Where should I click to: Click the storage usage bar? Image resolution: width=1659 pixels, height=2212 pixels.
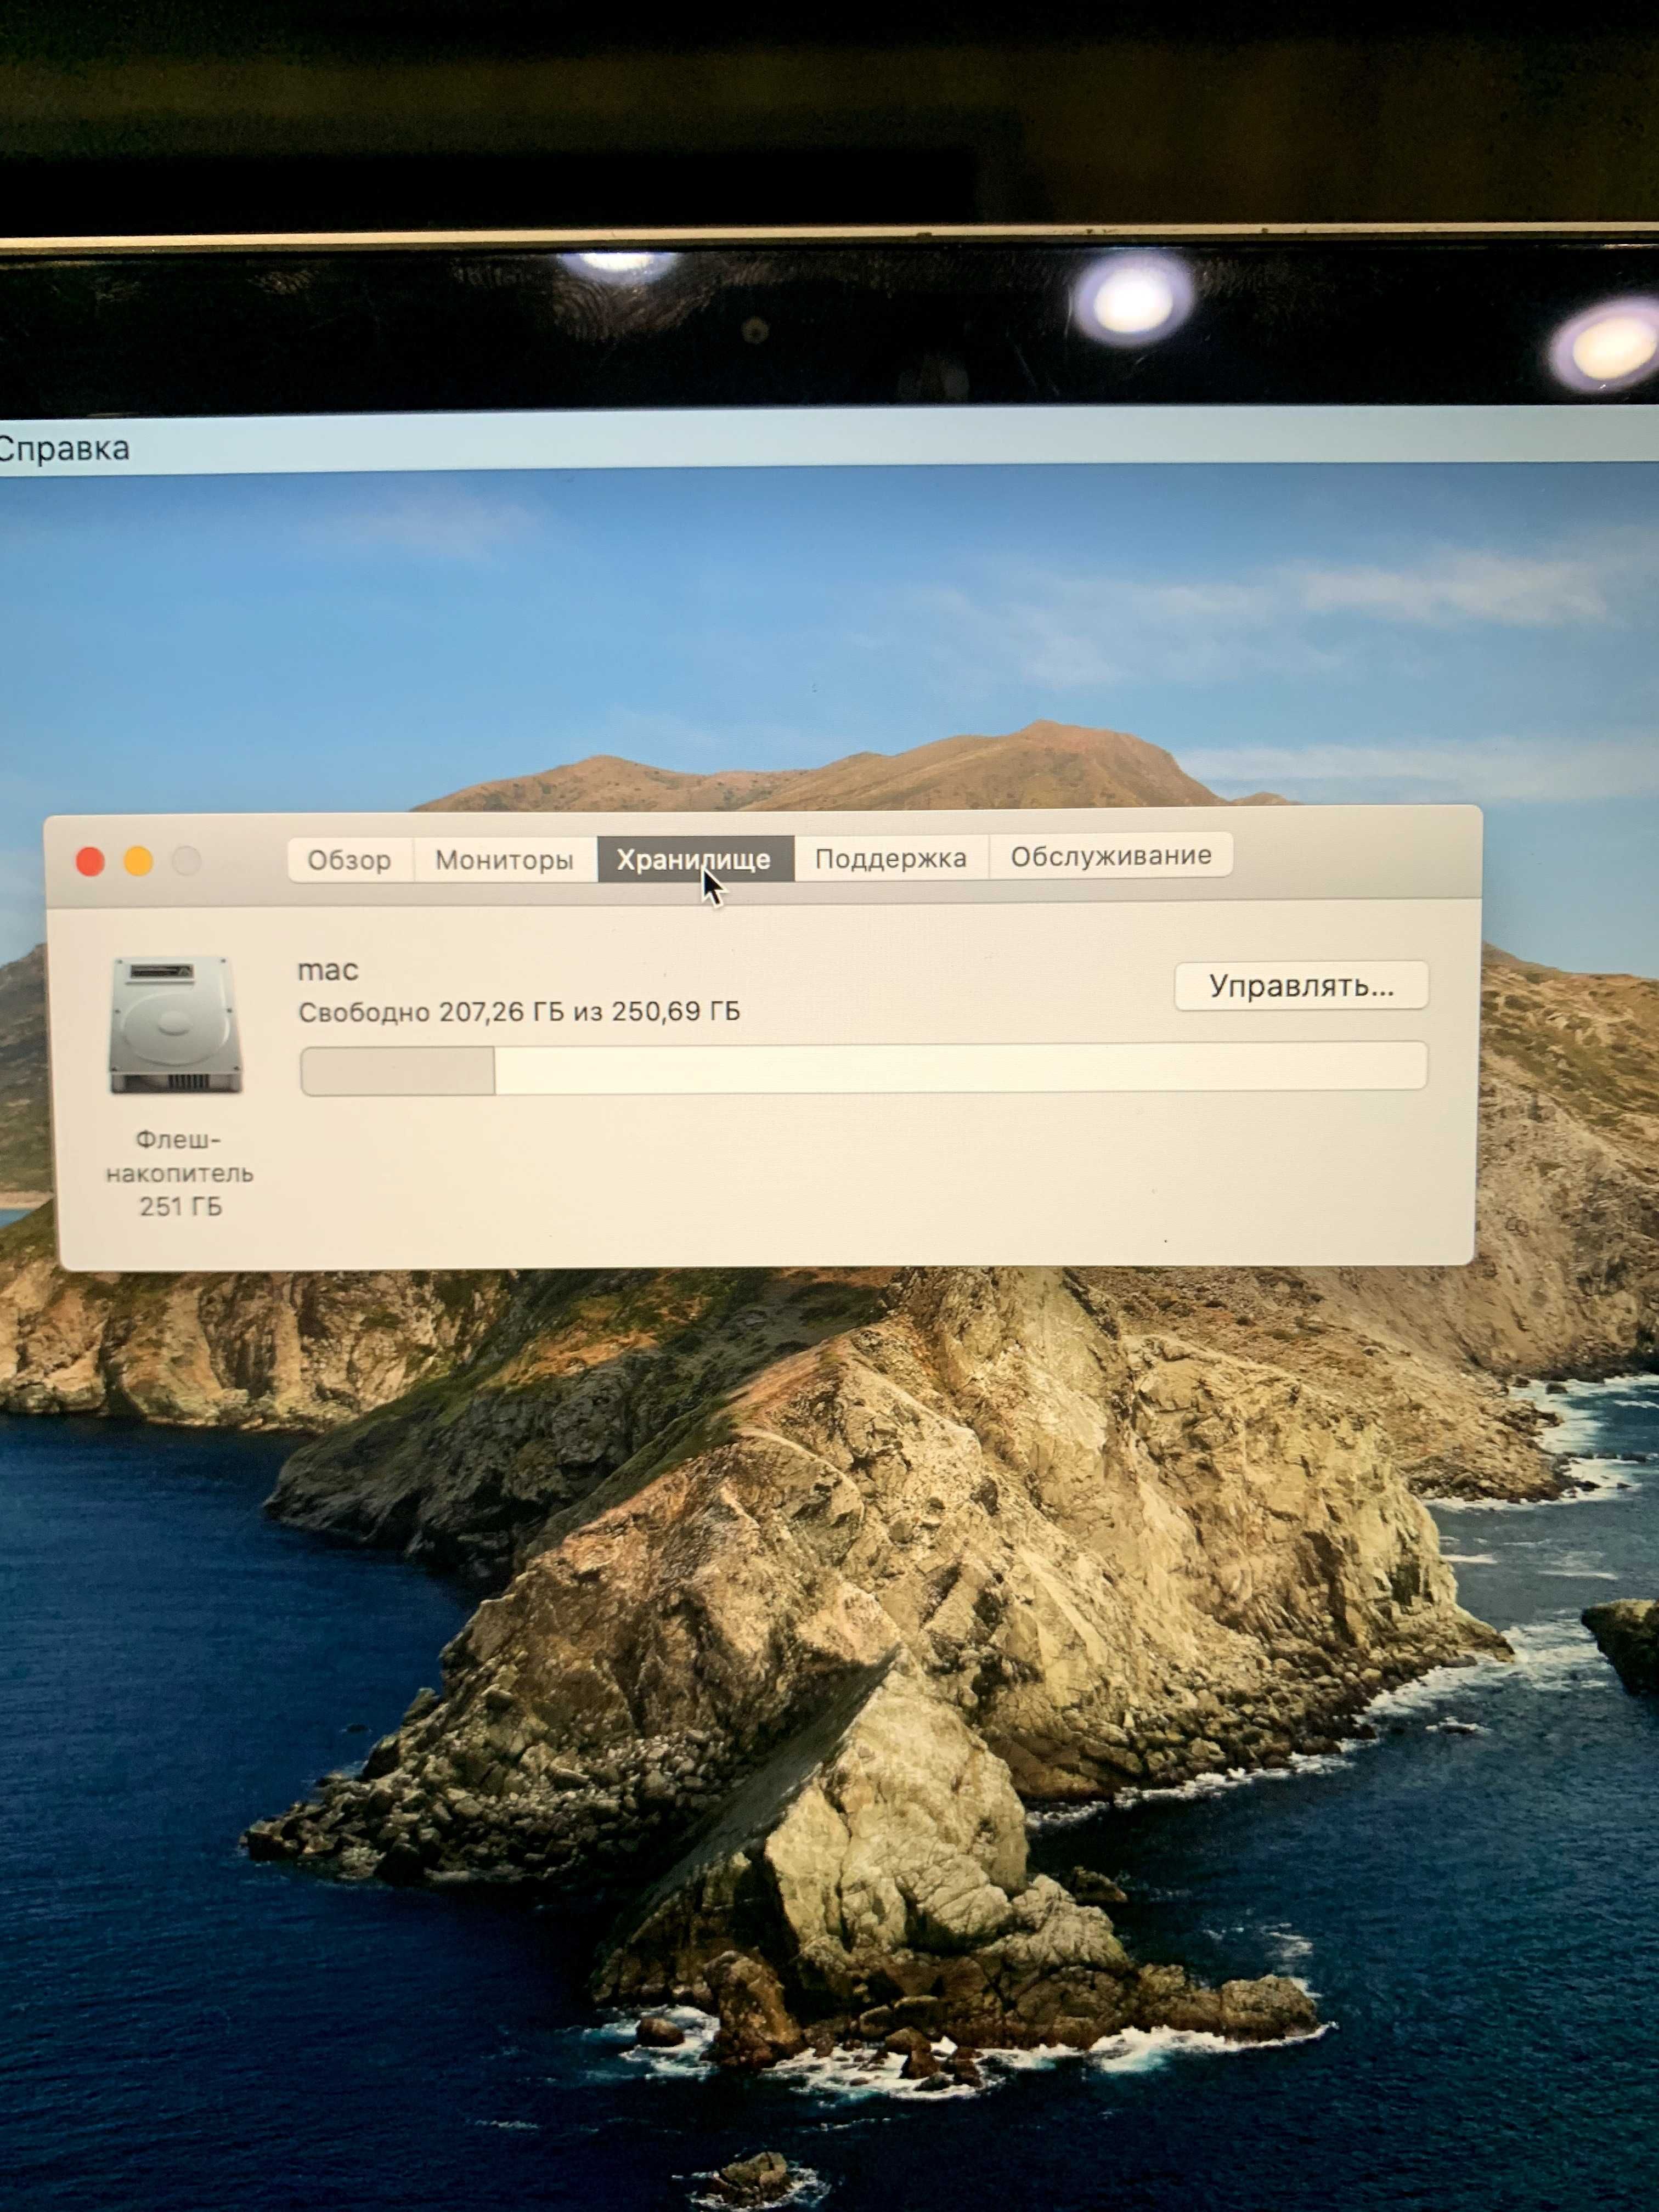[864, 1068]
